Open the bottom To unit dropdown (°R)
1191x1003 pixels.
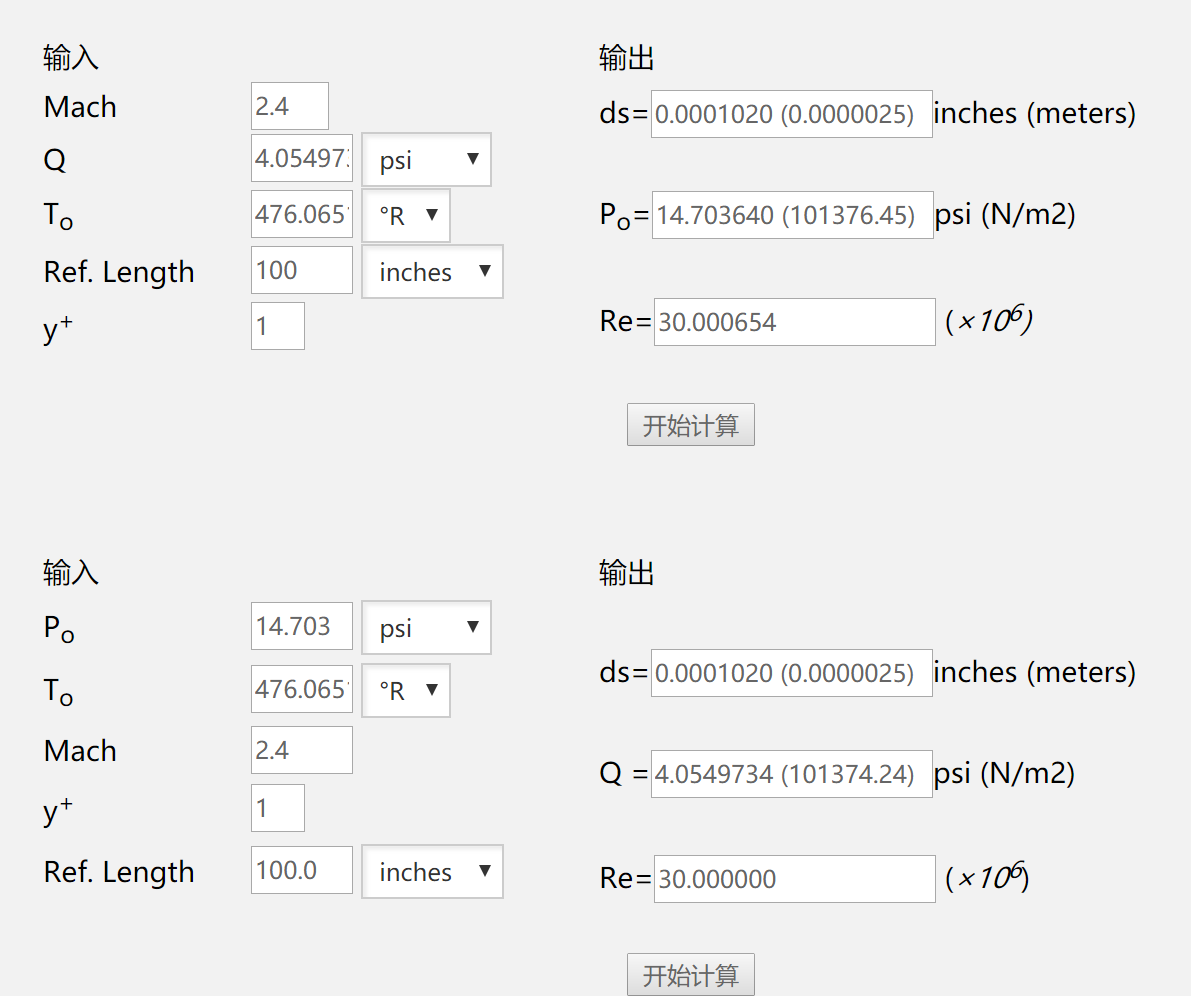pyautogui.click(x=406, y=690)
